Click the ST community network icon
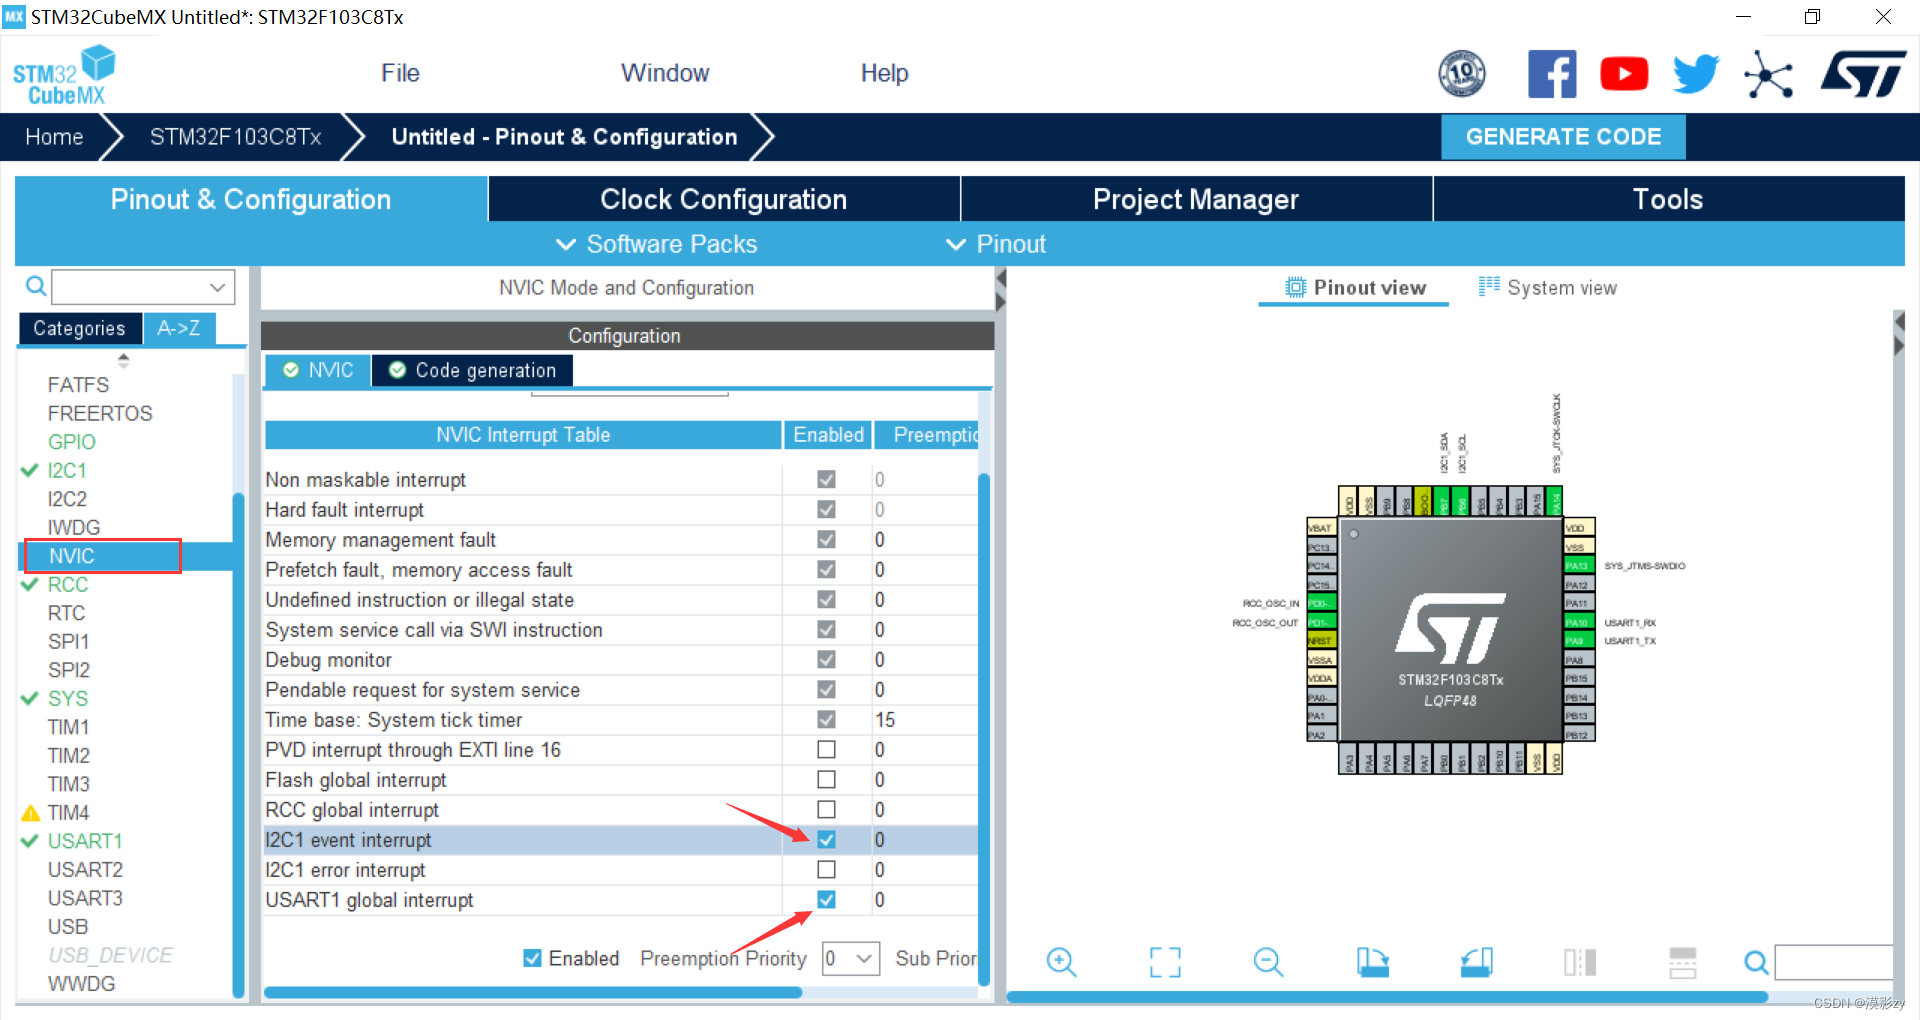This screenshot has height=1020, width=1920. tap(1768, 75)
